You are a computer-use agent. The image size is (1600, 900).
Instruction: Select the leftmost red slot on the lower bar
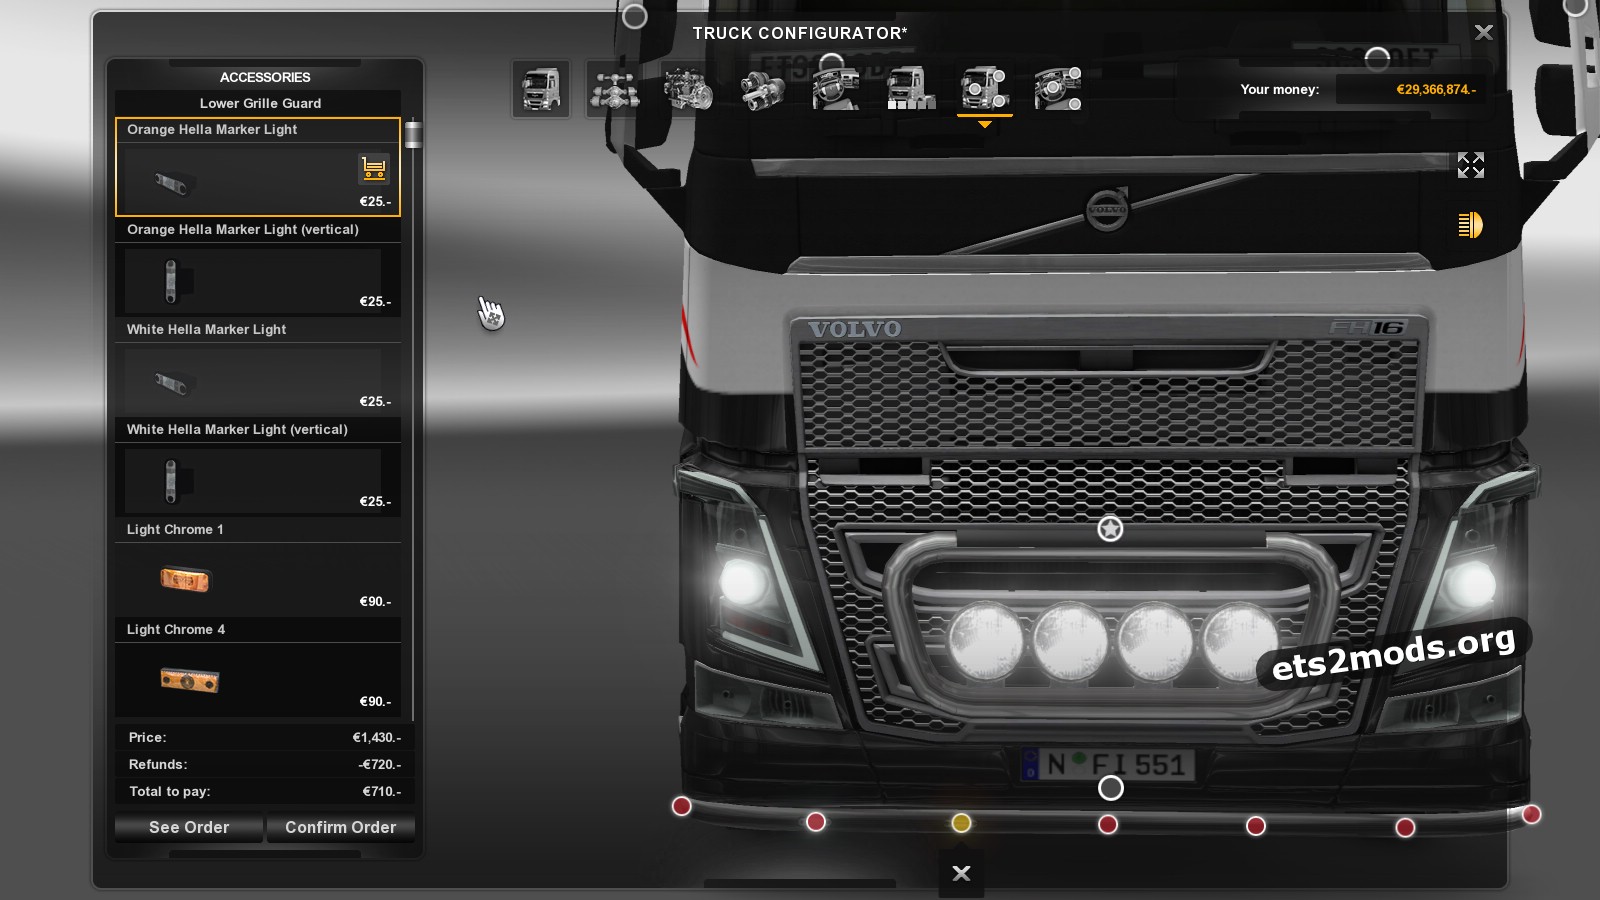681,806
